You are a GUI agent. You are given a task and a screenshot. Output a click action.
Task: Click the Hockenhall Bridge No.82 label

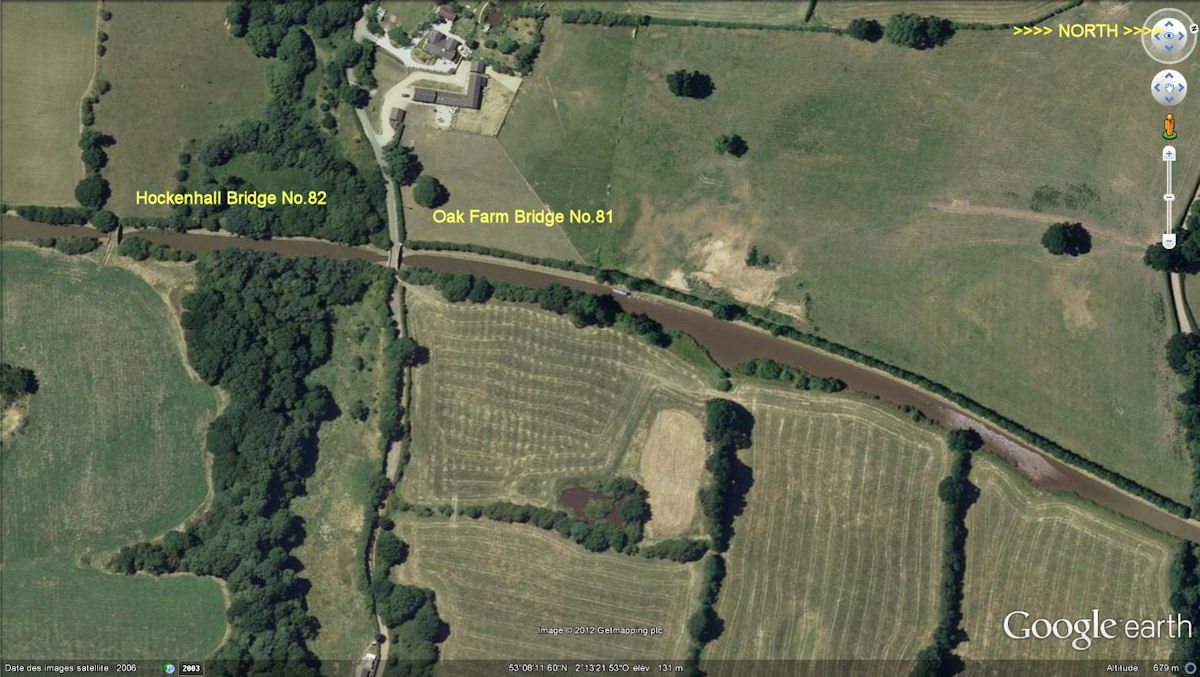pos(231,198)
